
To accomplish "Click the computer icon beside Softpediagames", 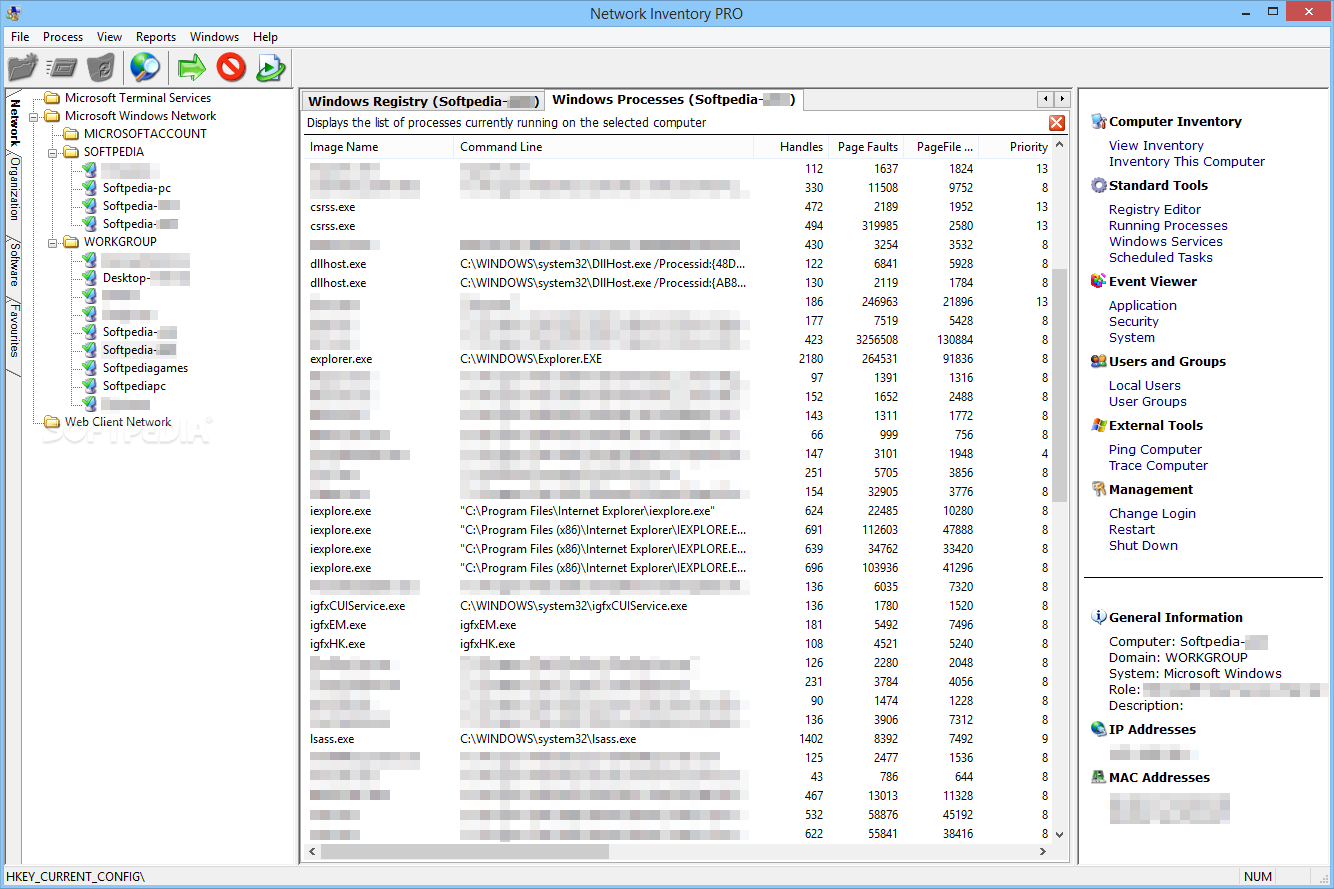I will 90,368.
